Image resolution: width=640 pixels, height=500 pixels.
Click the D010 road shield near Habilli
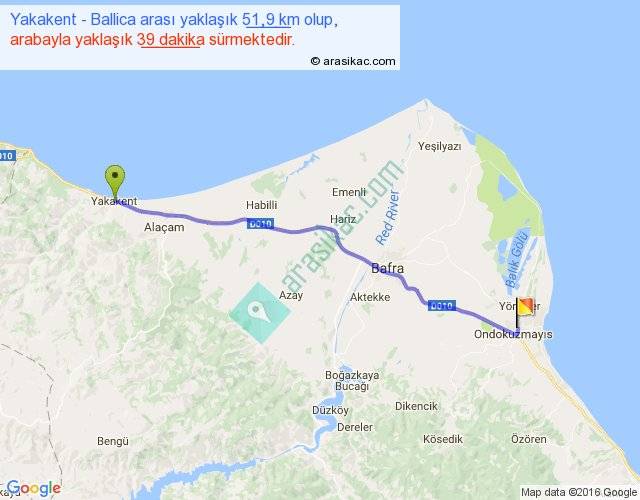(260, 224)
